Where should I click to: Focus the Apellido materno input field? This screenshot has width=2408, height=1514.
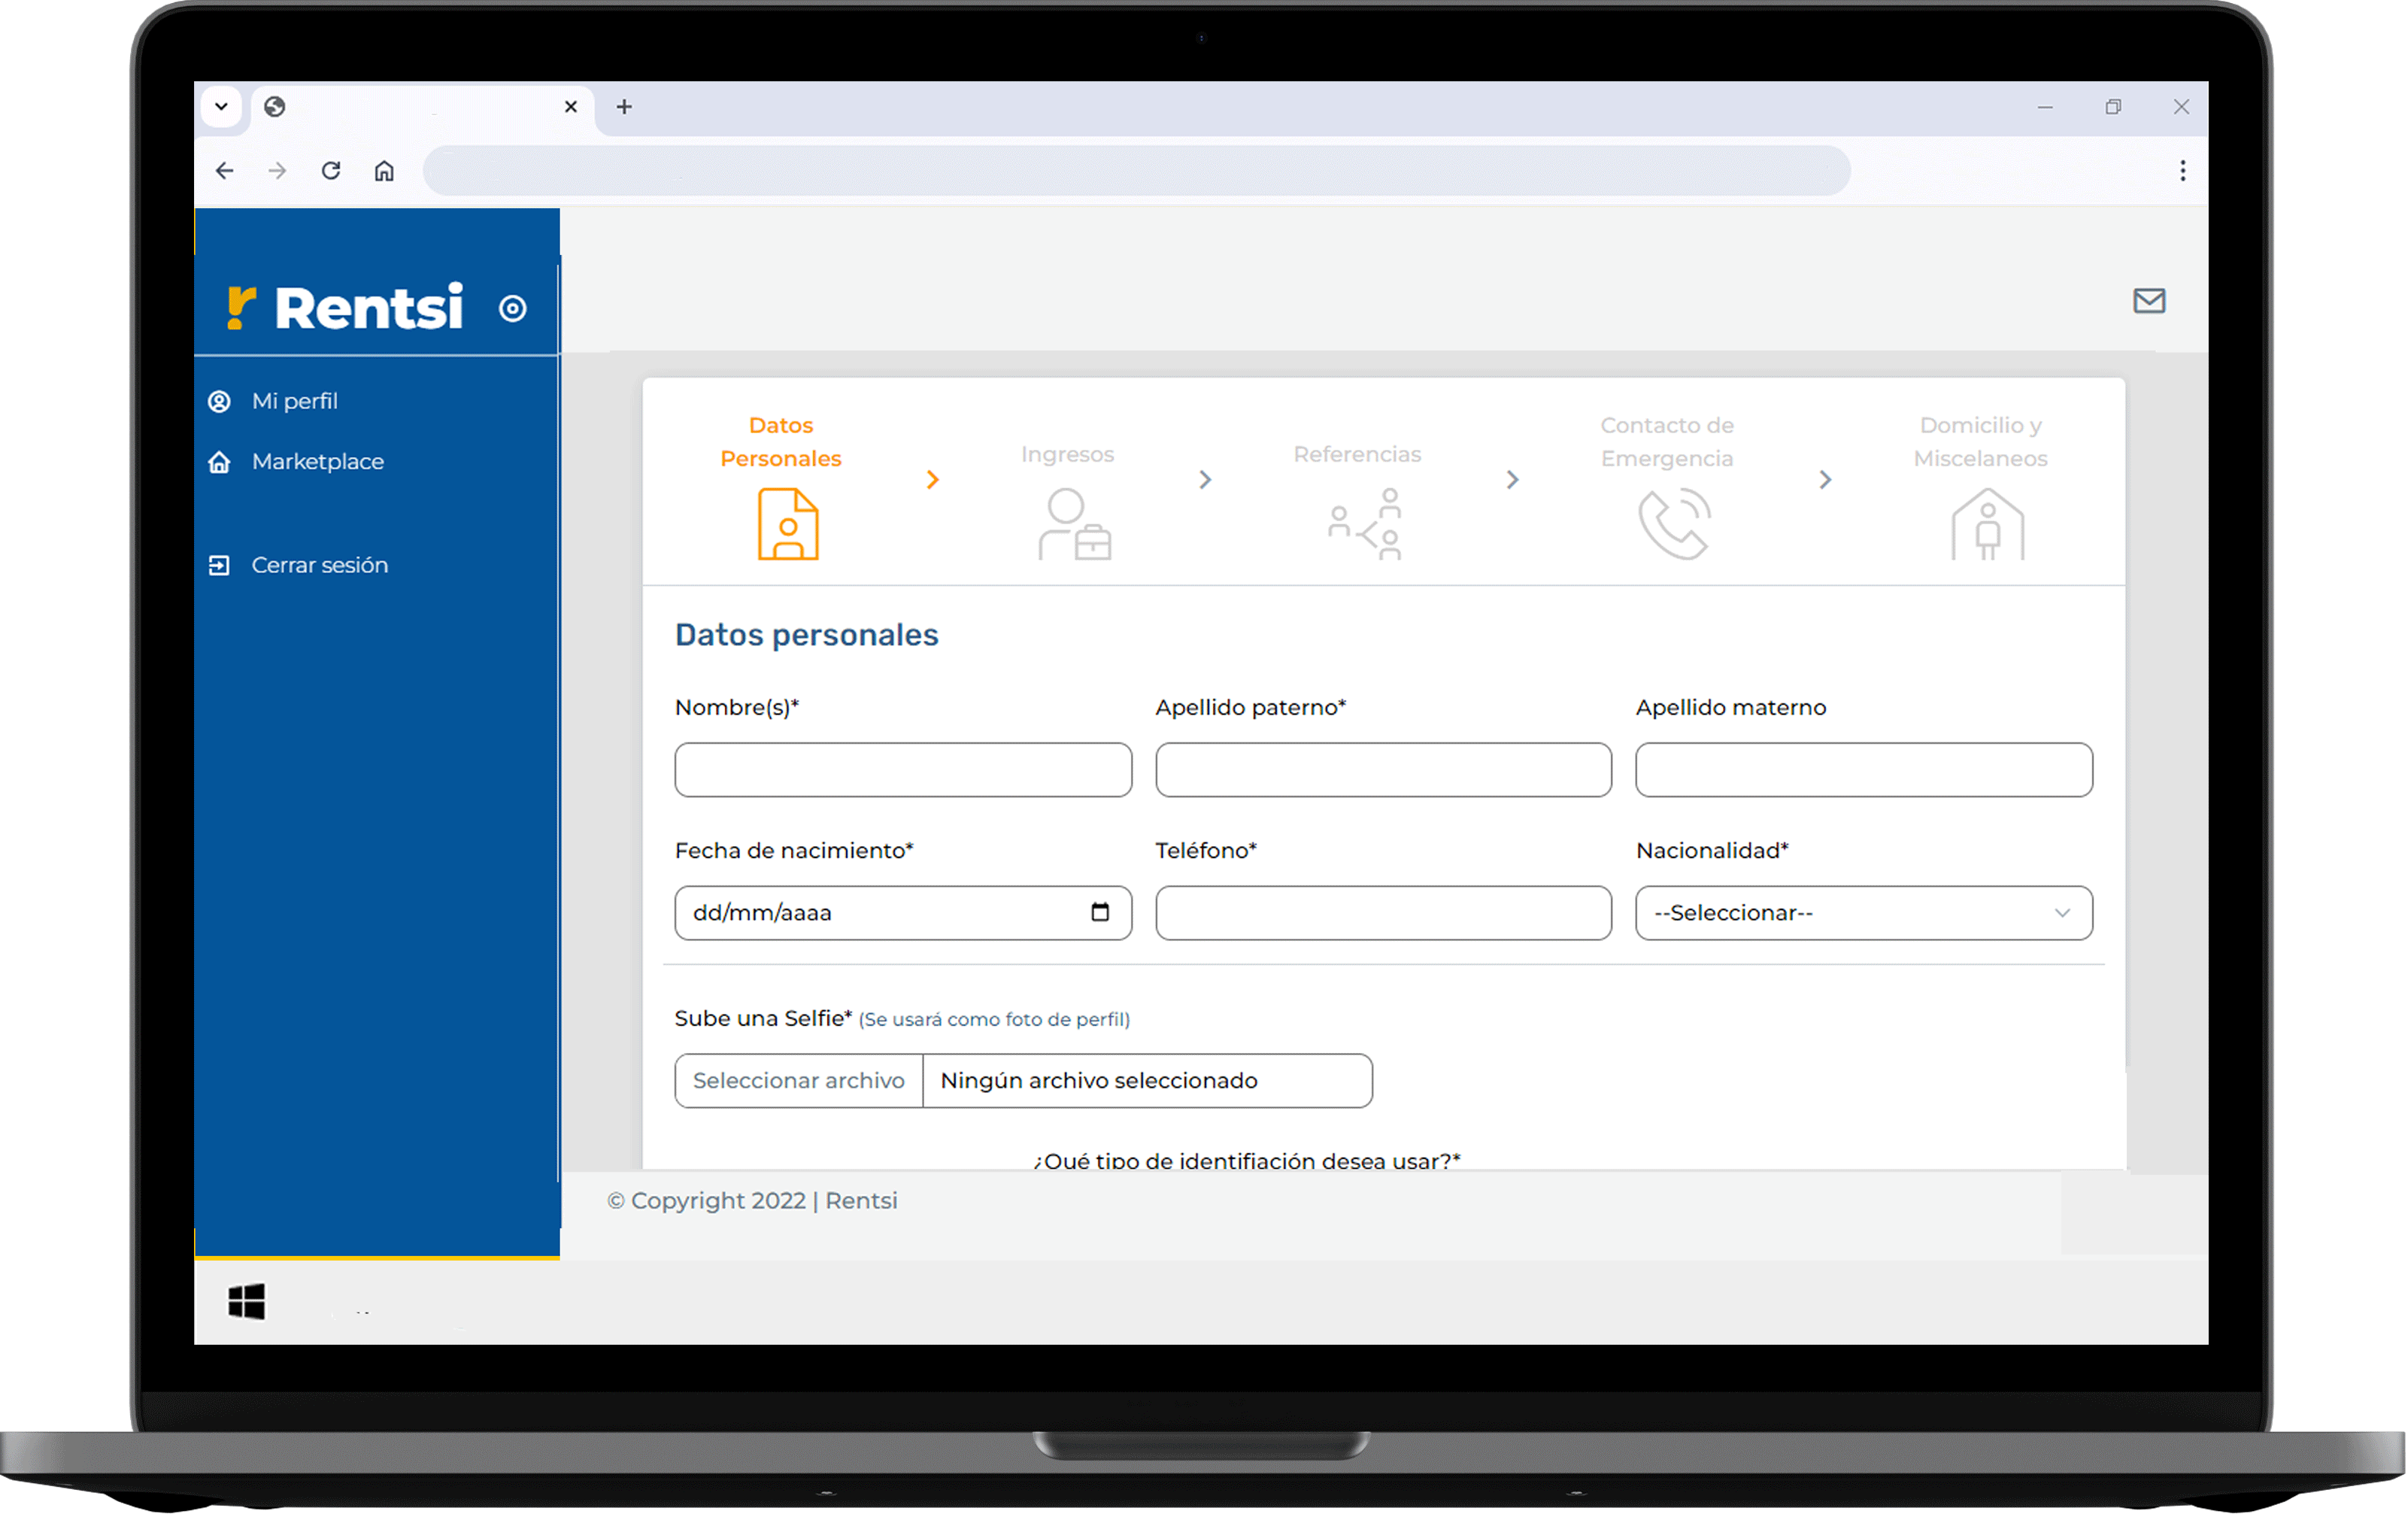(1864, 770)
